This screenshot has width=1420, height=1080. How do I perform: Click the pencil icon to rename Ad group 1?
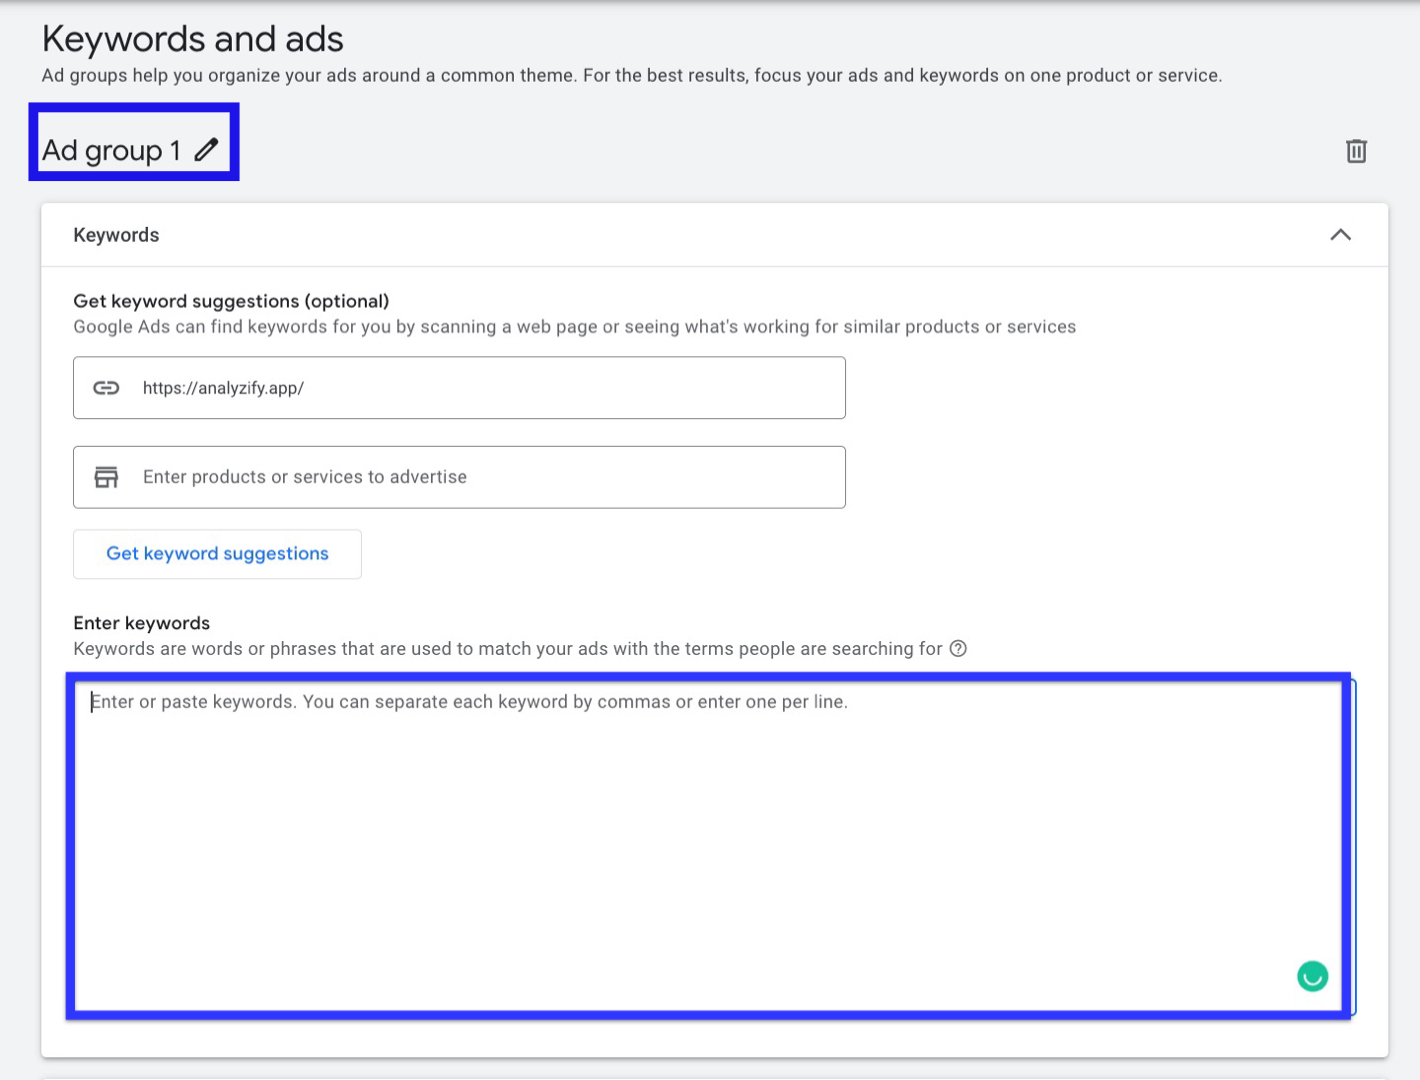point(206,150)
